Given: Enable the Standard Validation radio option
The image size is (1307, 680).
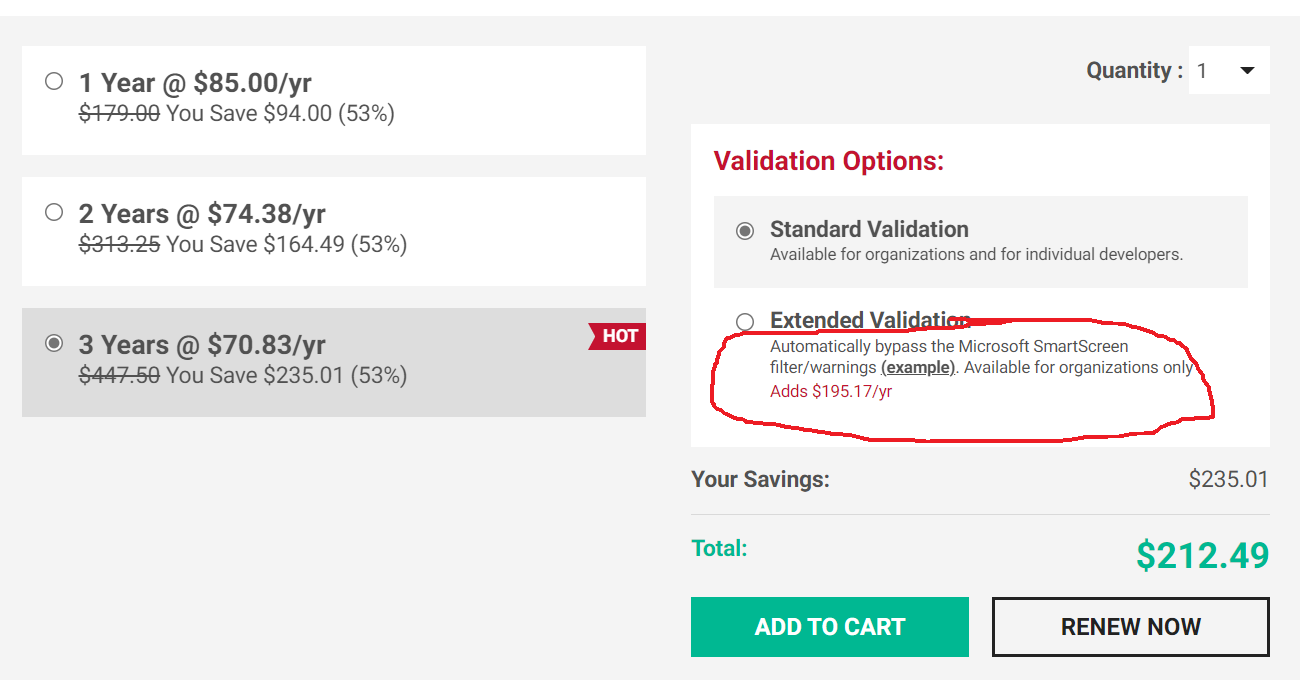Looking at the screenshot, I should [745, 231].
